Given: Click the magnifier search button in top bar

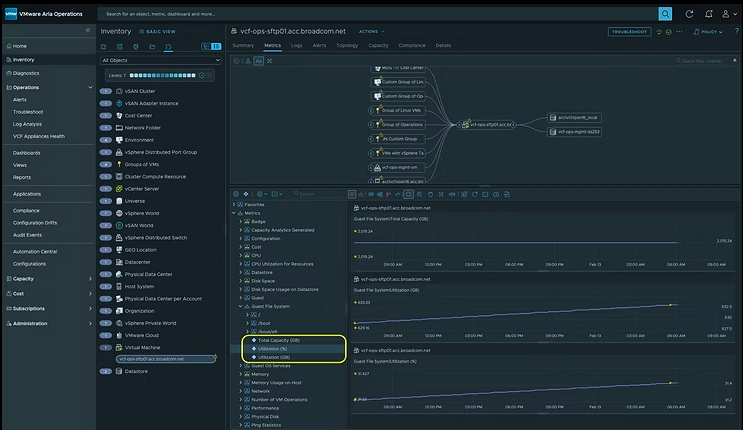Looking at the screenshot, I should (665, 14).
